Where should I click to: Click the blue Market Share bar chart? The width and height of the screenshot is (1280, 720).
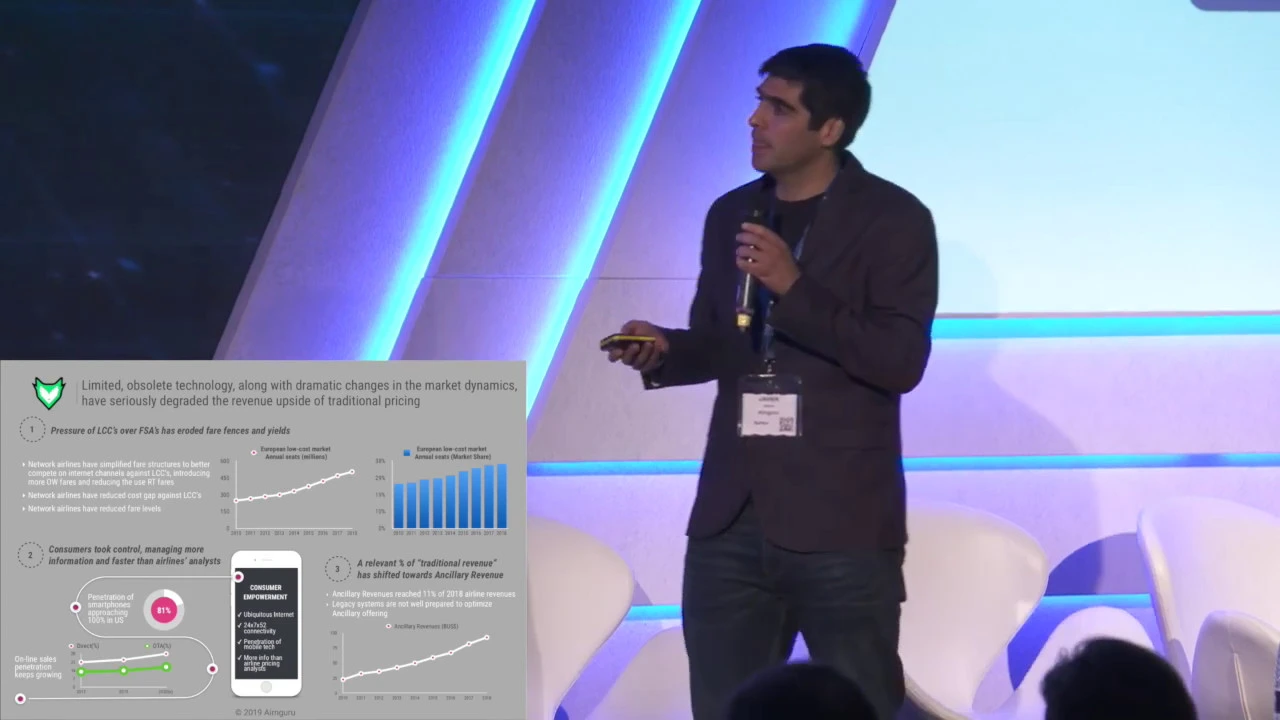441,492
